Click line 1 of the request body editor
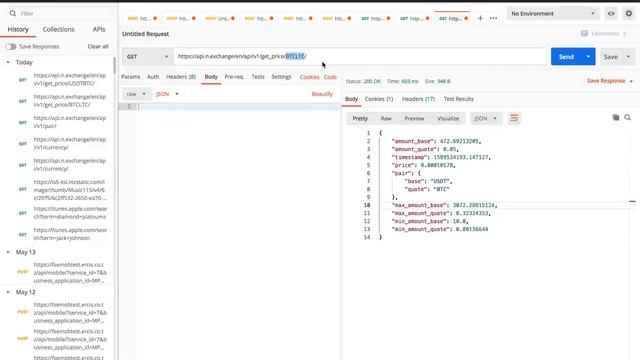This screenshot has width=640, height=360. coord(239,107)
